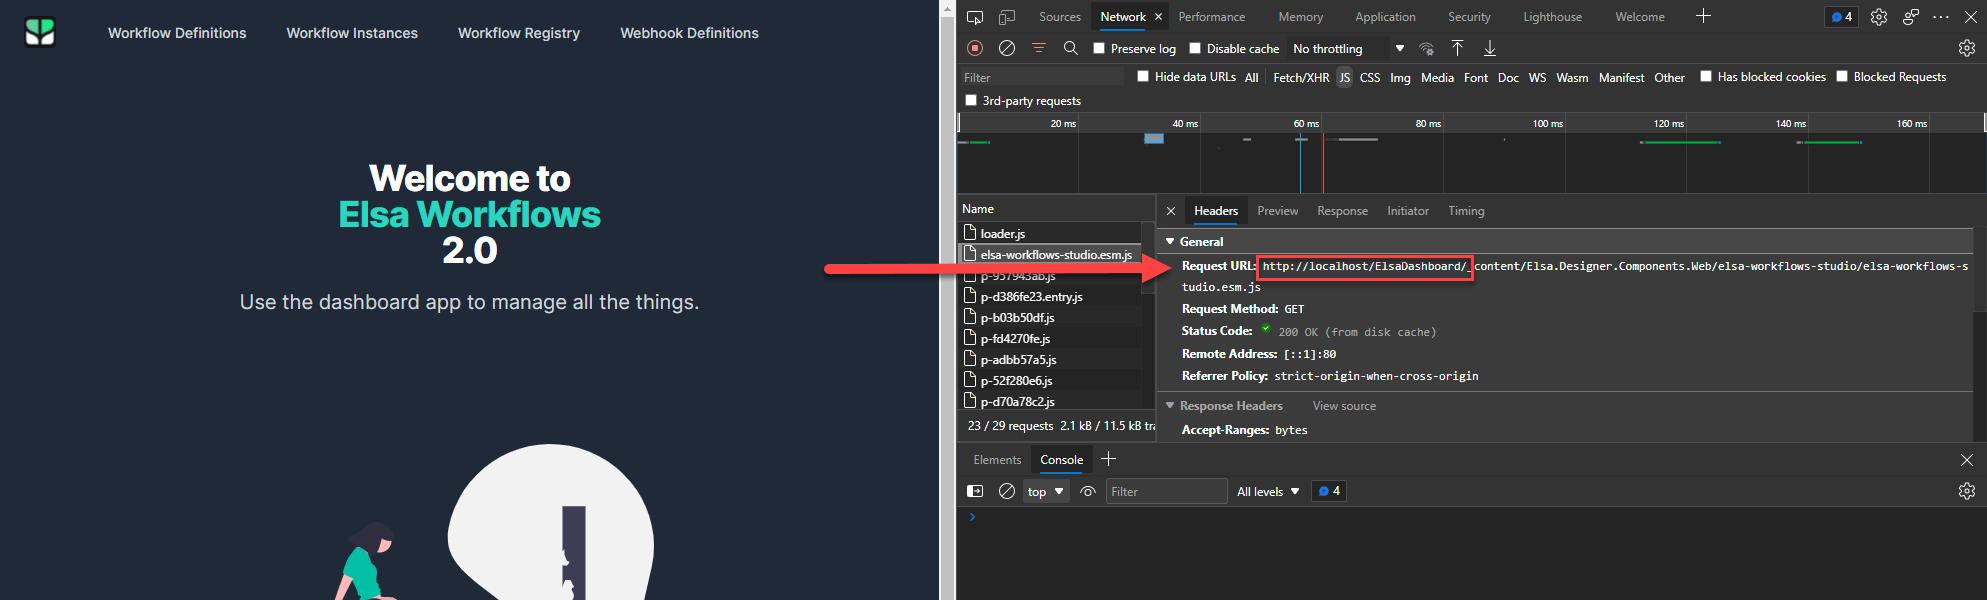The height and width of the screenshot is (600, 1987).
Task: Show the console sidebar
Action: 975,491
